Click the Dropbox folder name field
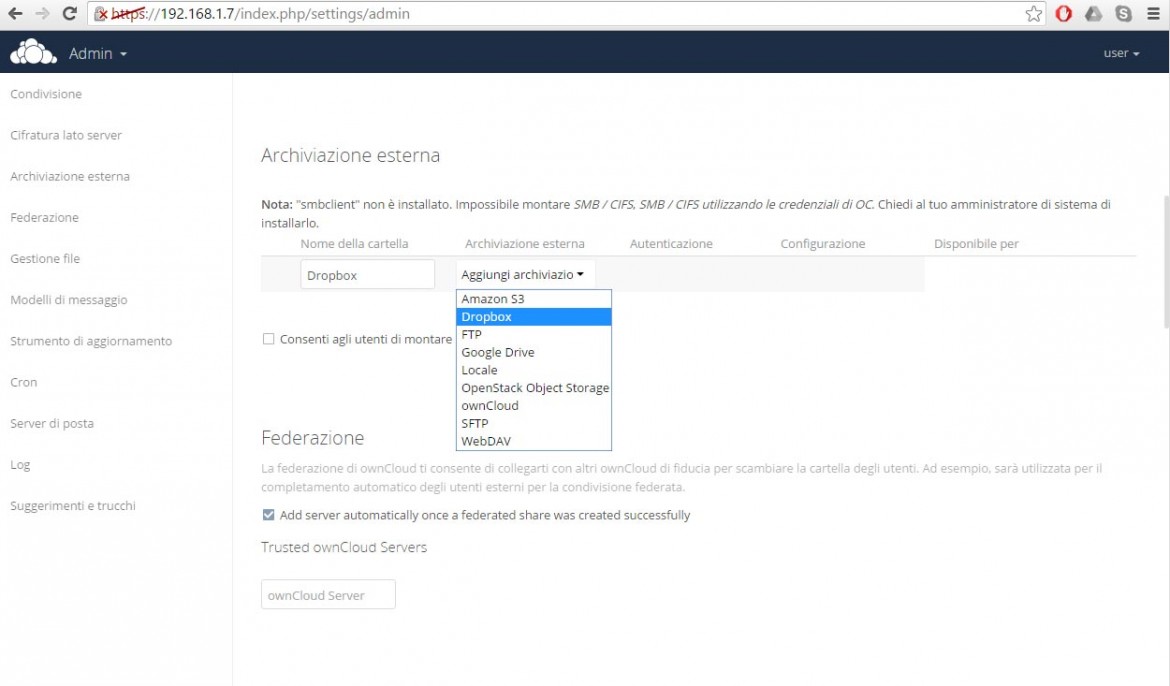Viewport: 1170px width, 686px height. [x=367, y=275]
